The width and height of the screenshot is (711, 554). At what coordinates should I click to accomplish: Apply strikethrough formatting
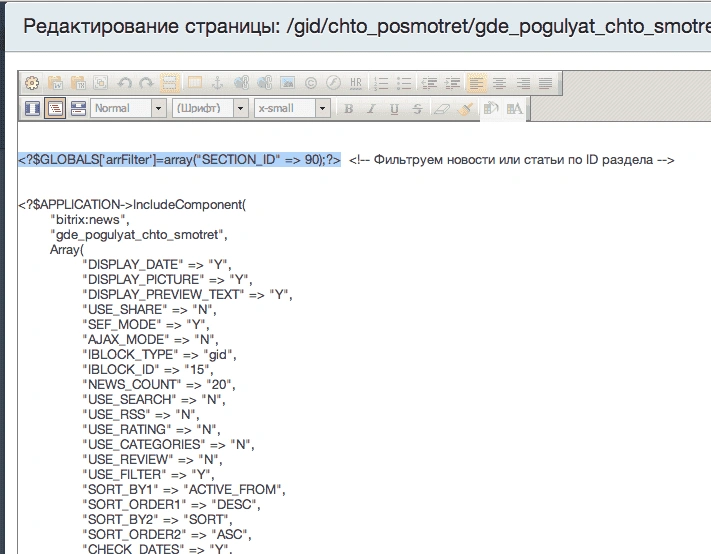click(x=418, y=109)
